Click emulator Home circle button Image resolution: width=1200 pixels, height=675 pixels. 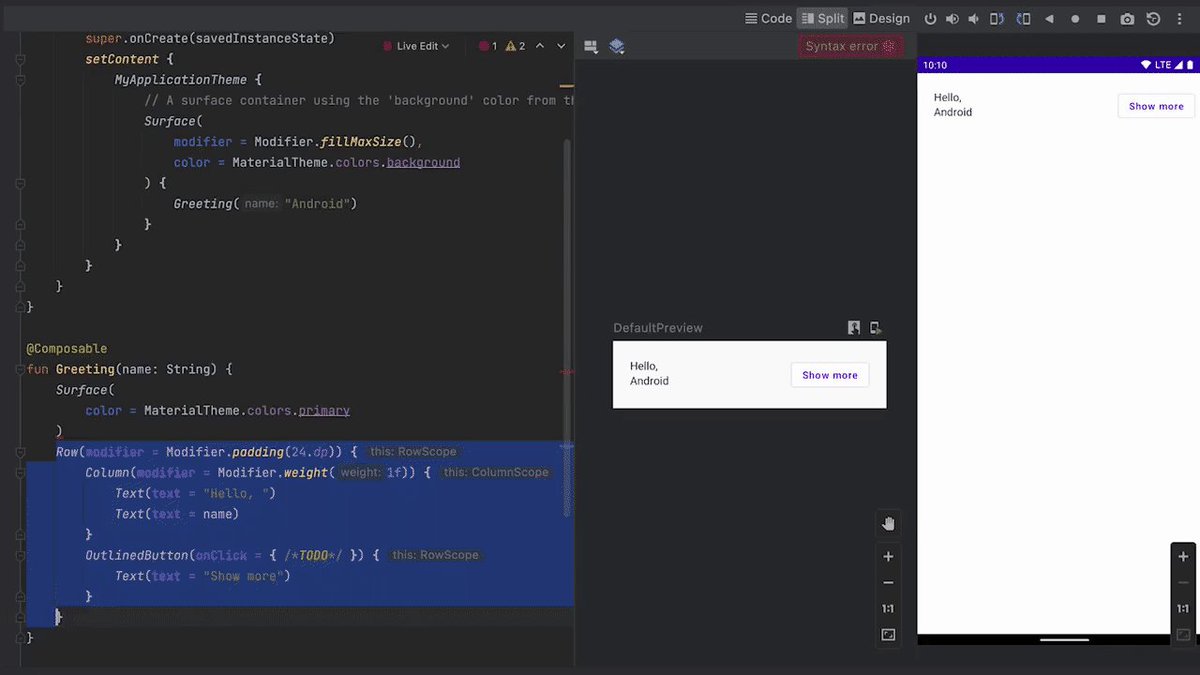1075,19
